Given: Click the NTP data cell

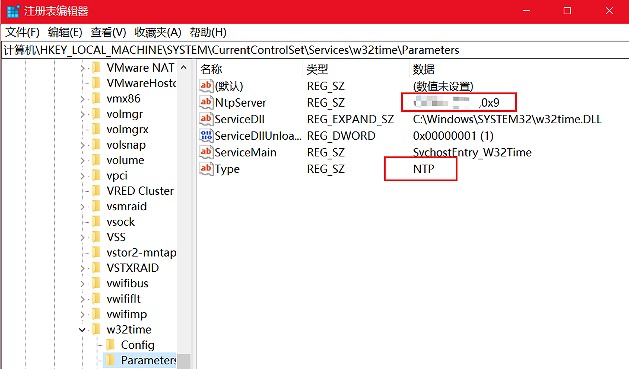Looking at the screenshot, I should coord(424,169).
